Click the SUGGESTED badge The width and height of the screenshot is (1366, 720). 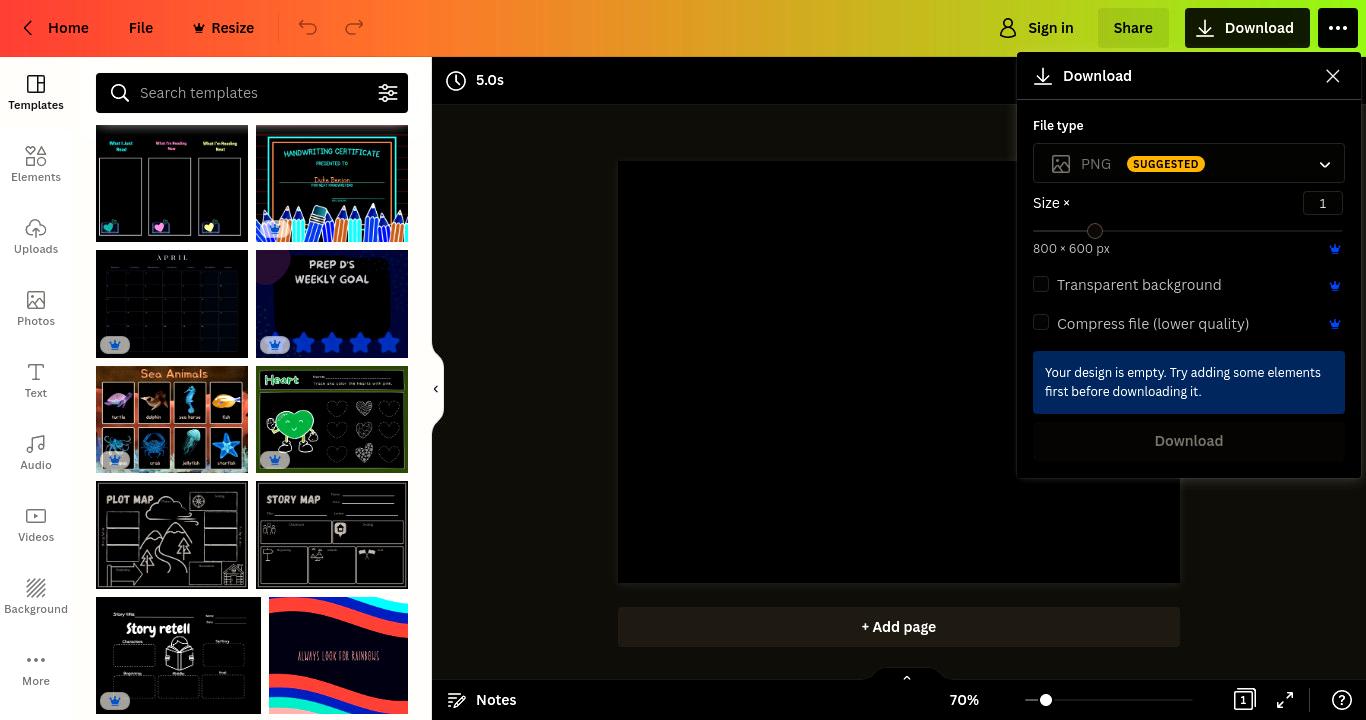coord(1166,164)
